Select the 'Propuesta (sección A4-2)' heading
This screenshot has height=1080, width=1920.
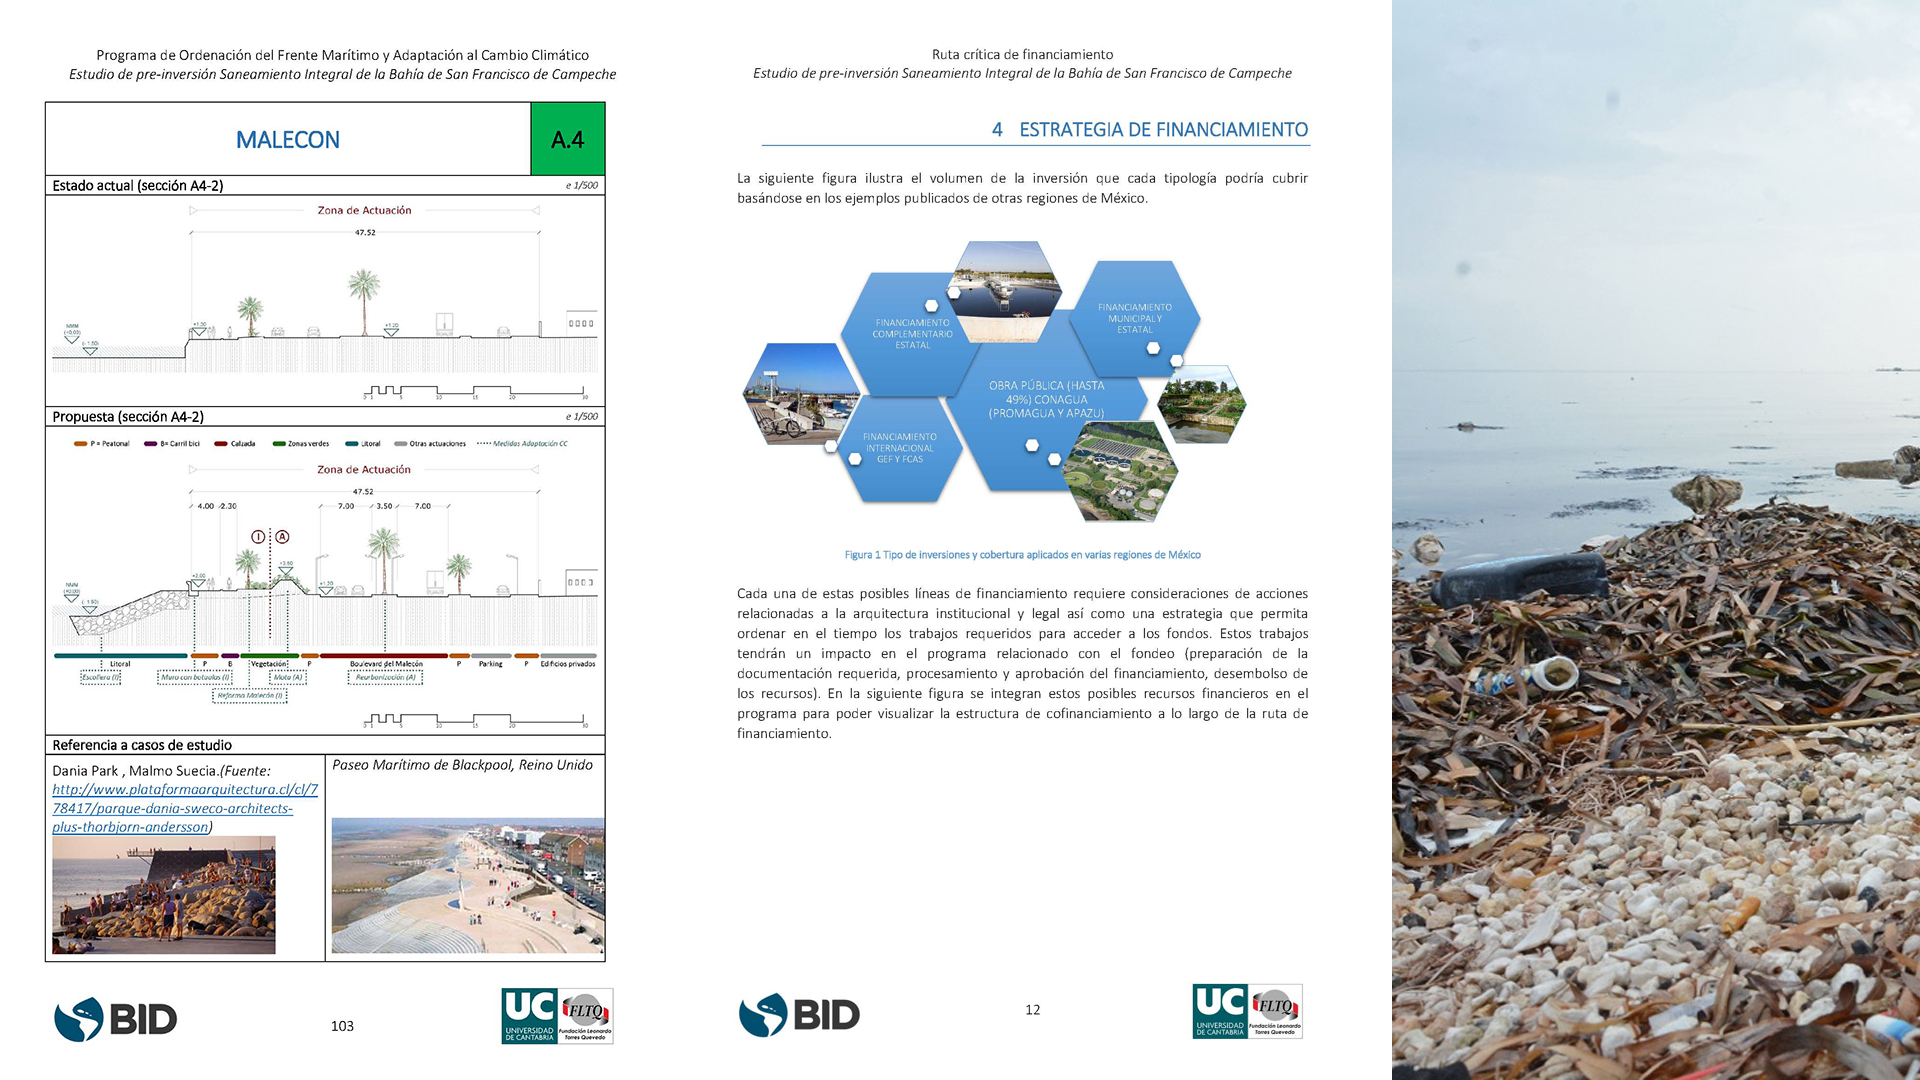tap(128, 417)
